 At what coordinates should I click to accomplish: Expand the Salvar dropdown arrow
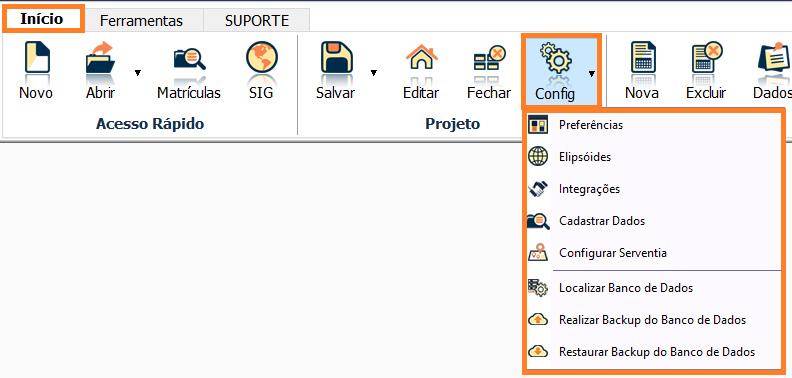(374, 73)
